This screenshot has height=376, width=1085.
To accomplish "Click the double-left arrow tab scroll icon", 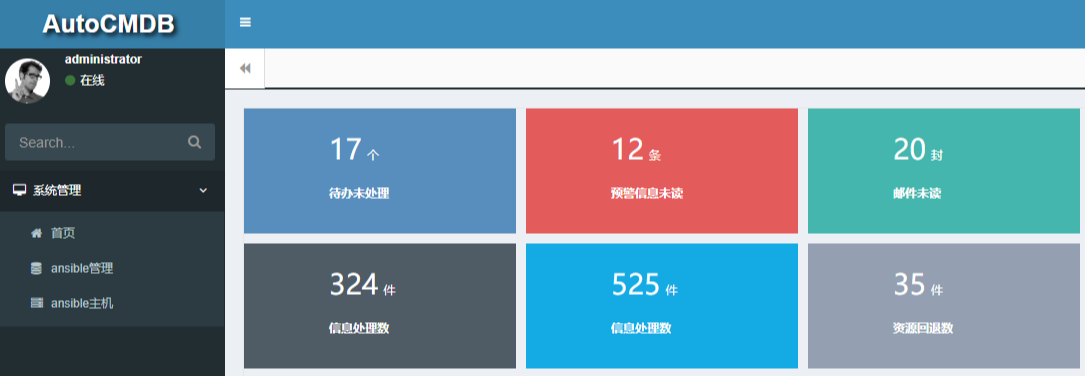I will coord(245,69).
